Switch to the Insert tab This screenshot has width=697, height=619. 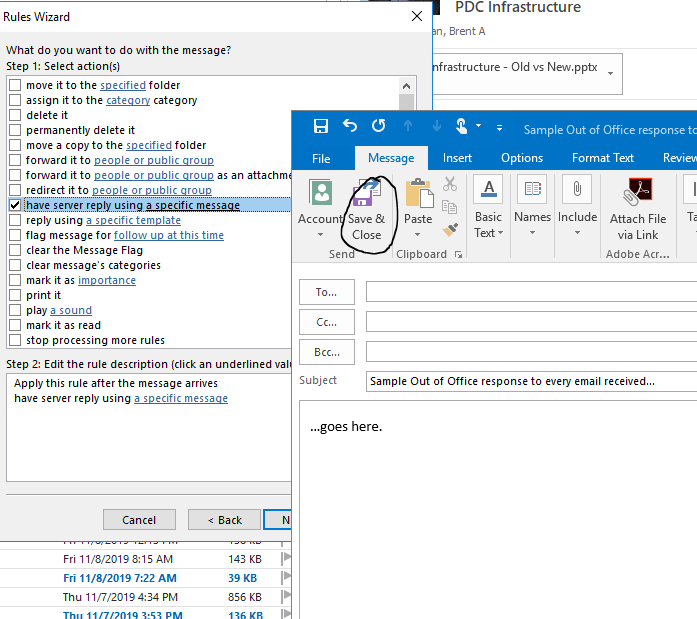(457, 158)
